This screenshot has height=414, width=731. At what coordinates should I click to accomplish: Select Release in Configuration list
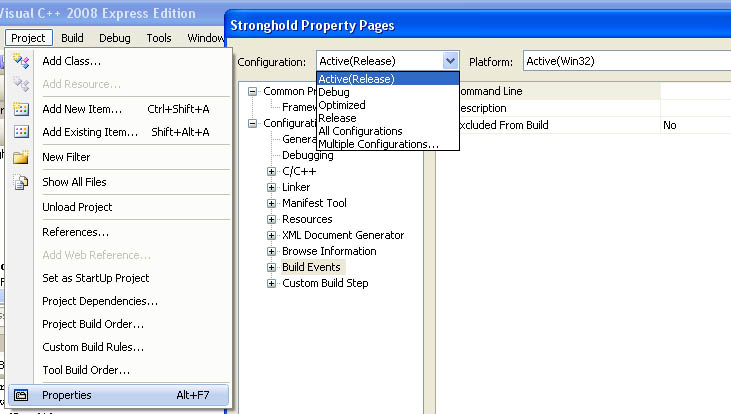coord(387,118)
